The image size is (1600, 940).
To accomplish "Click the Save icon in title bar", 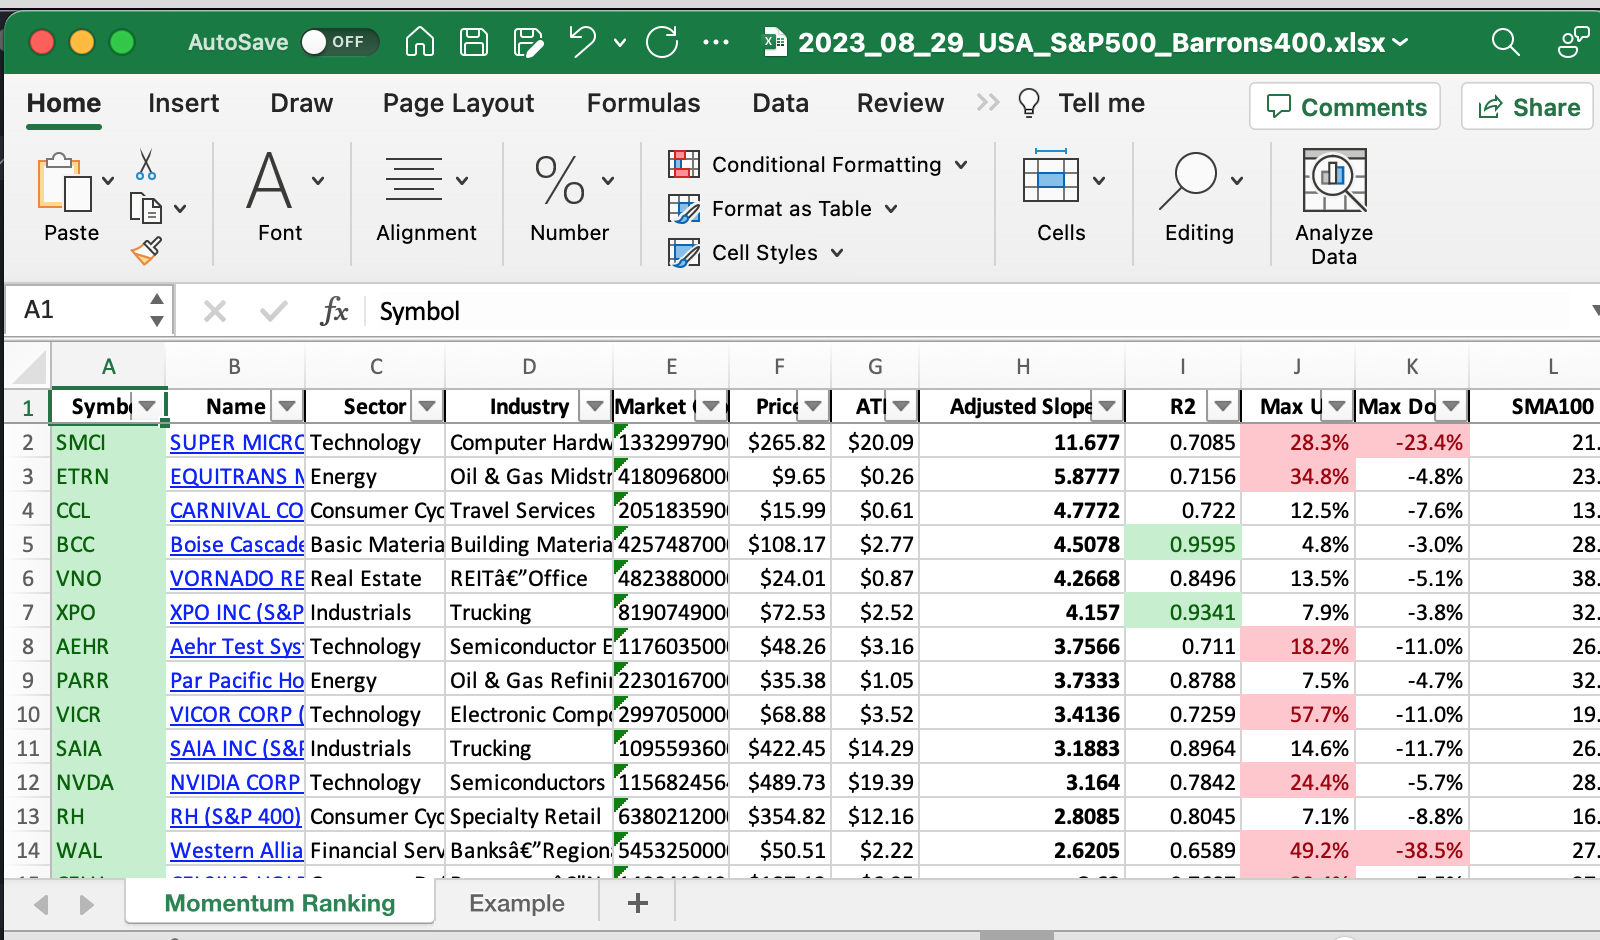I will pos(473,42).
